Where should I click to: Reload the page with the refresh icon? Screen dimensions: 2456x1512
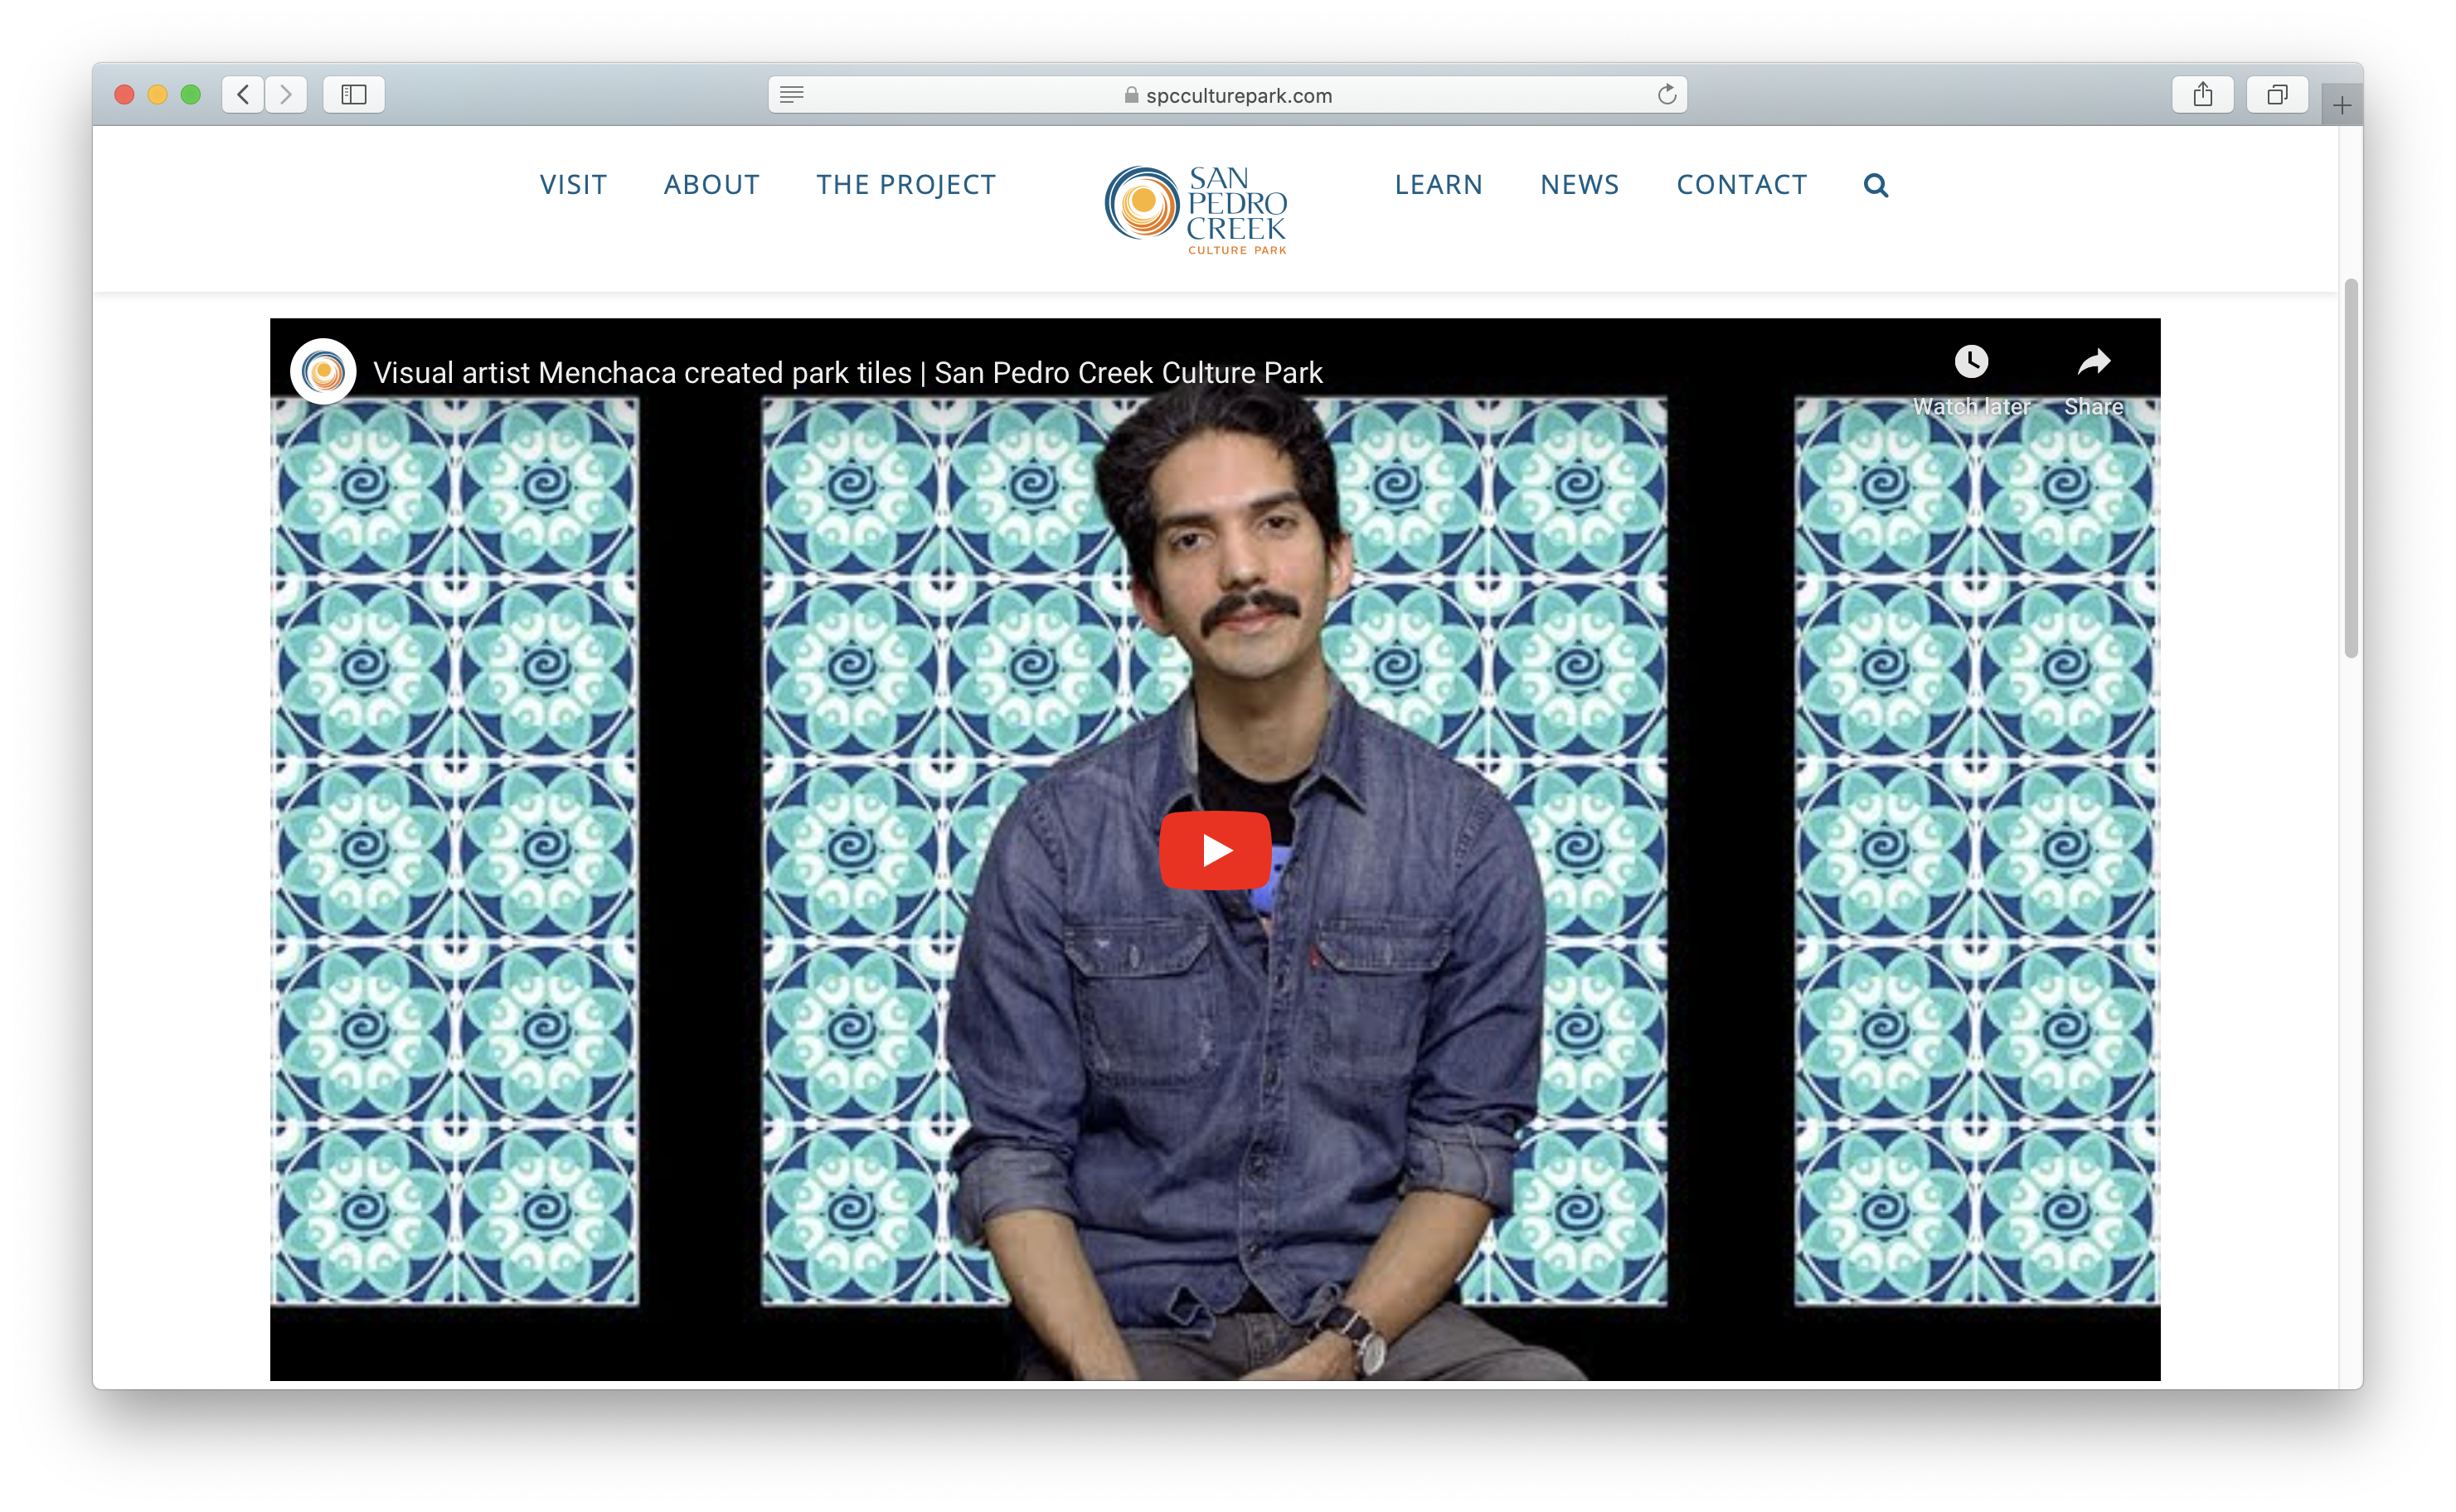(x=1666, y=95)
